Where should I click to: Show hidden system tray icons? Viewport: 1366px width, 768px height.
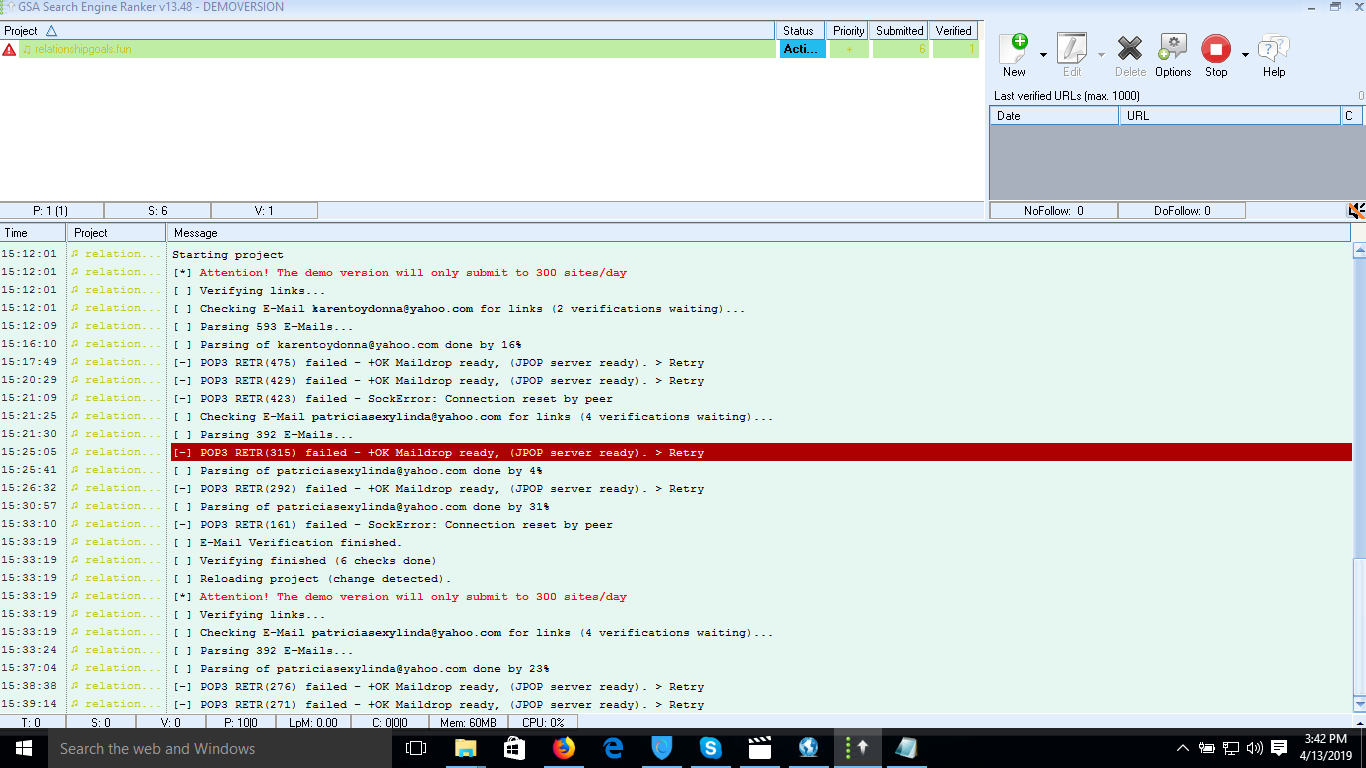click(1182, 748)
